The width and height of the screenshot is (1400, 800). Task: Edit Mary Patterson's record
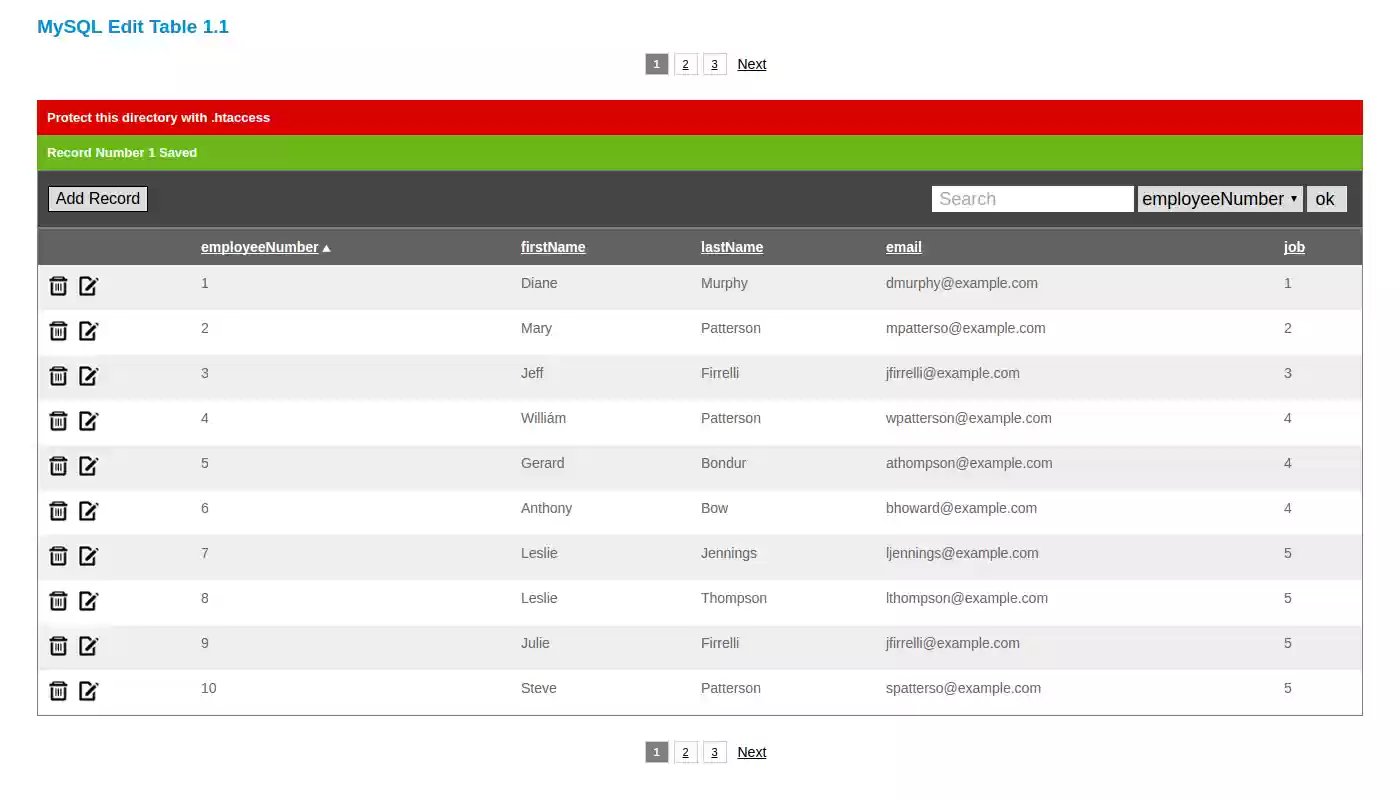[88, 330]
